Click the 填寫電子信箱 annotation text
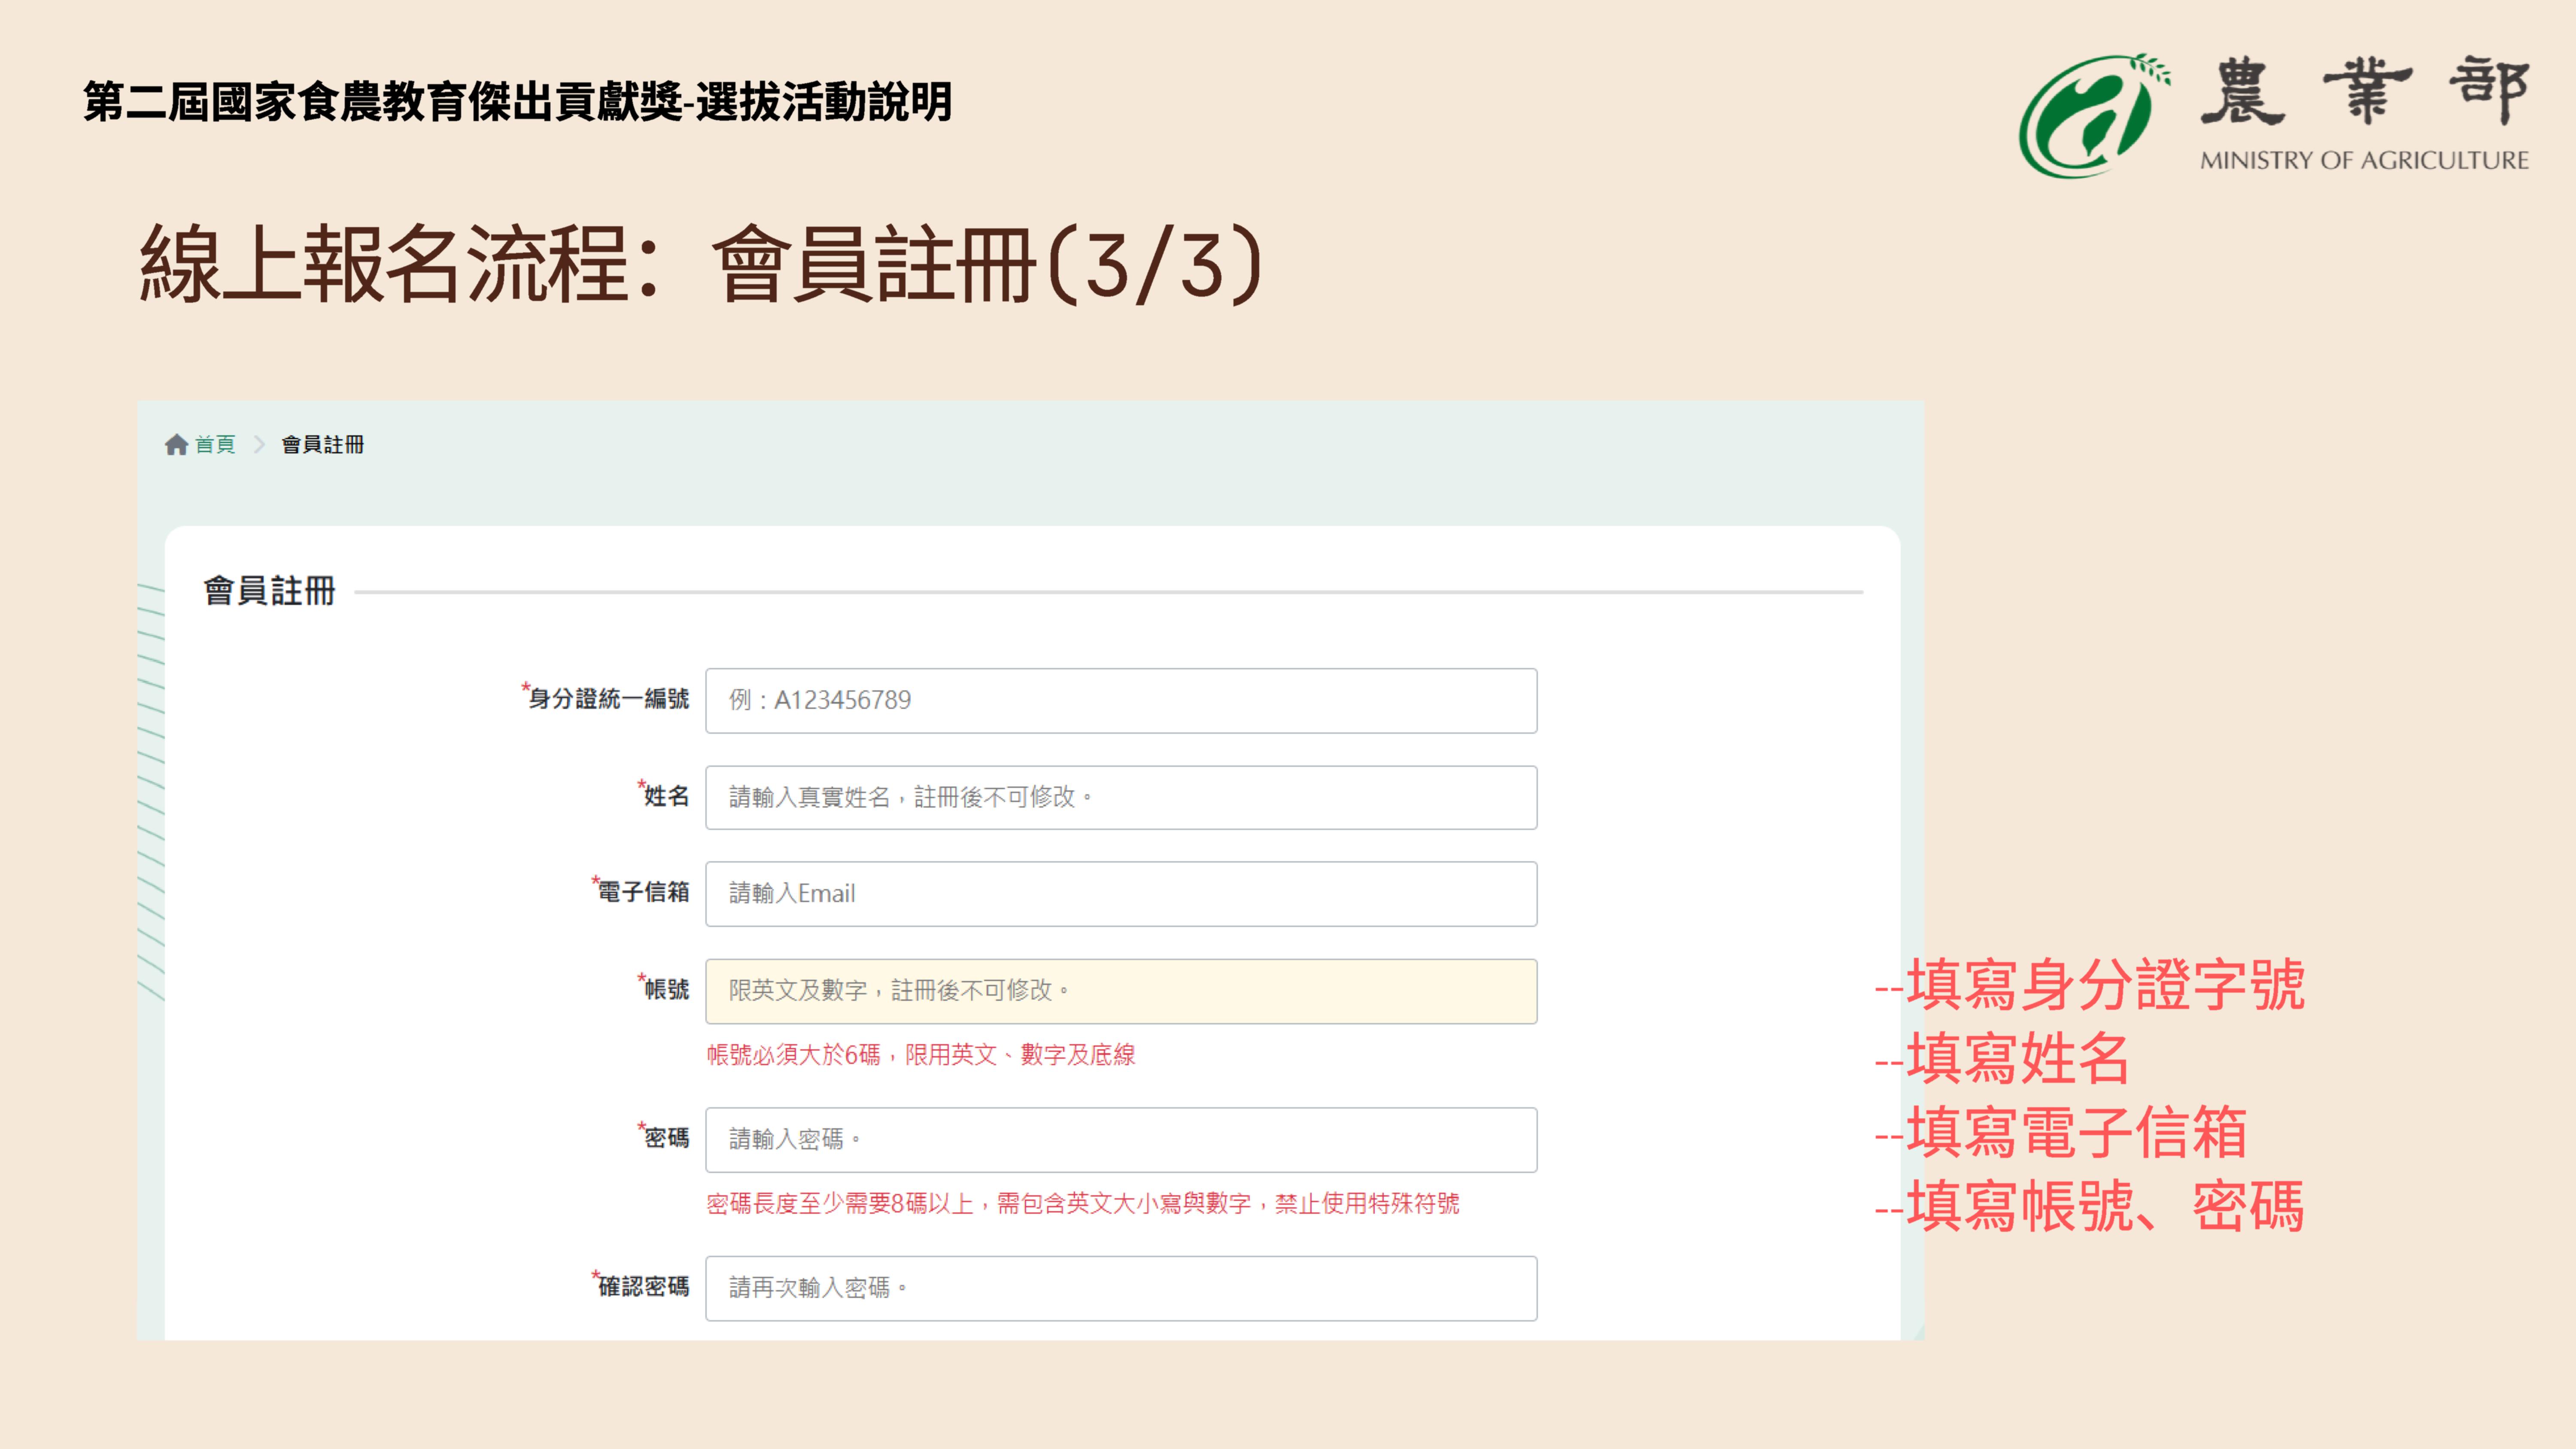 (2061, 1132)
